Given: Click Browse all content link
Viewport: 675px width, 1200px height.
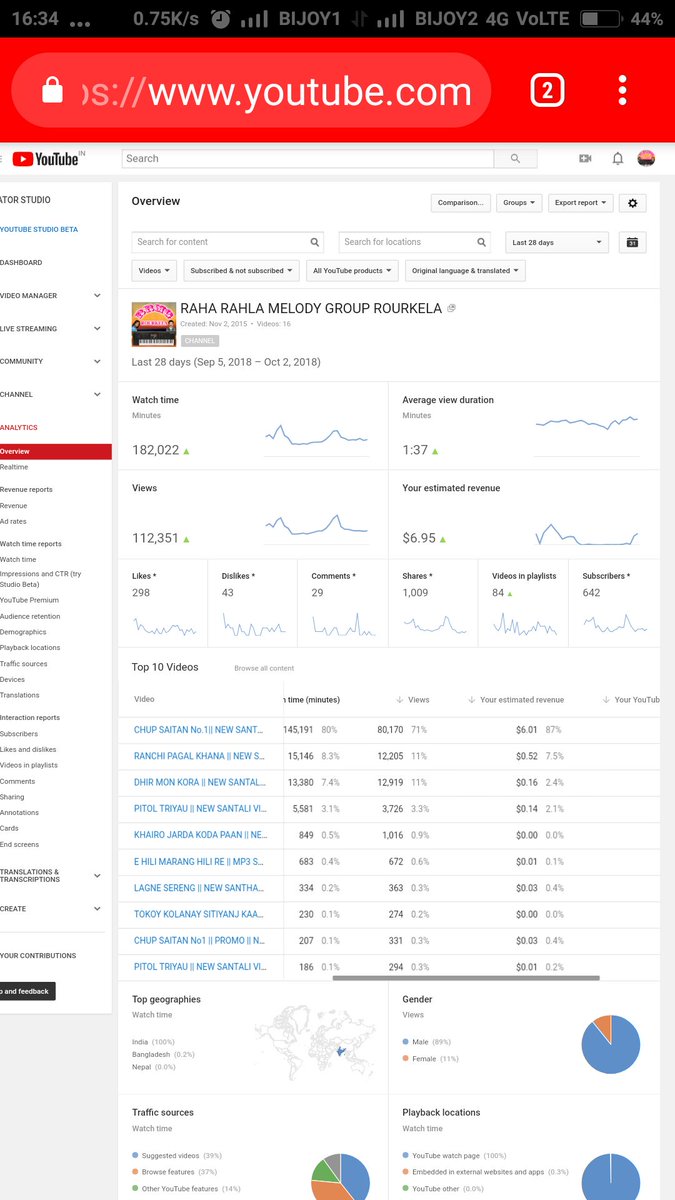Looking at the screenshot, I should click(264, 668).
